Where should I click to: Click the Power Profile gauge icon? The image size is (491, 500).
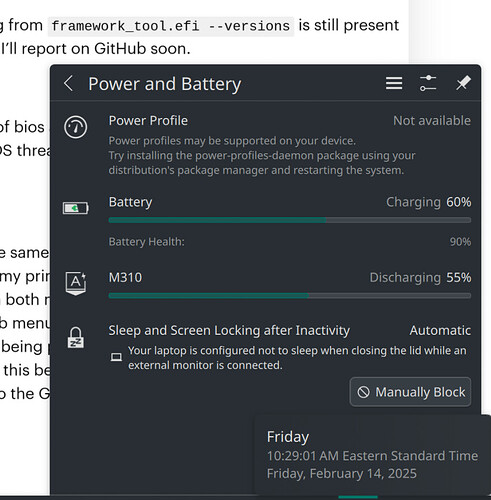(x=76, y=127)
